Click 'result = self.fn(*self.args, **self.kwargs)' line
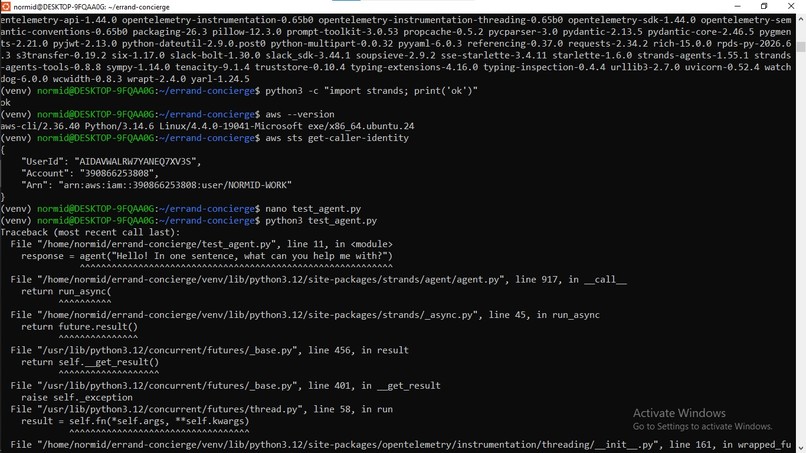 point(135,421)
